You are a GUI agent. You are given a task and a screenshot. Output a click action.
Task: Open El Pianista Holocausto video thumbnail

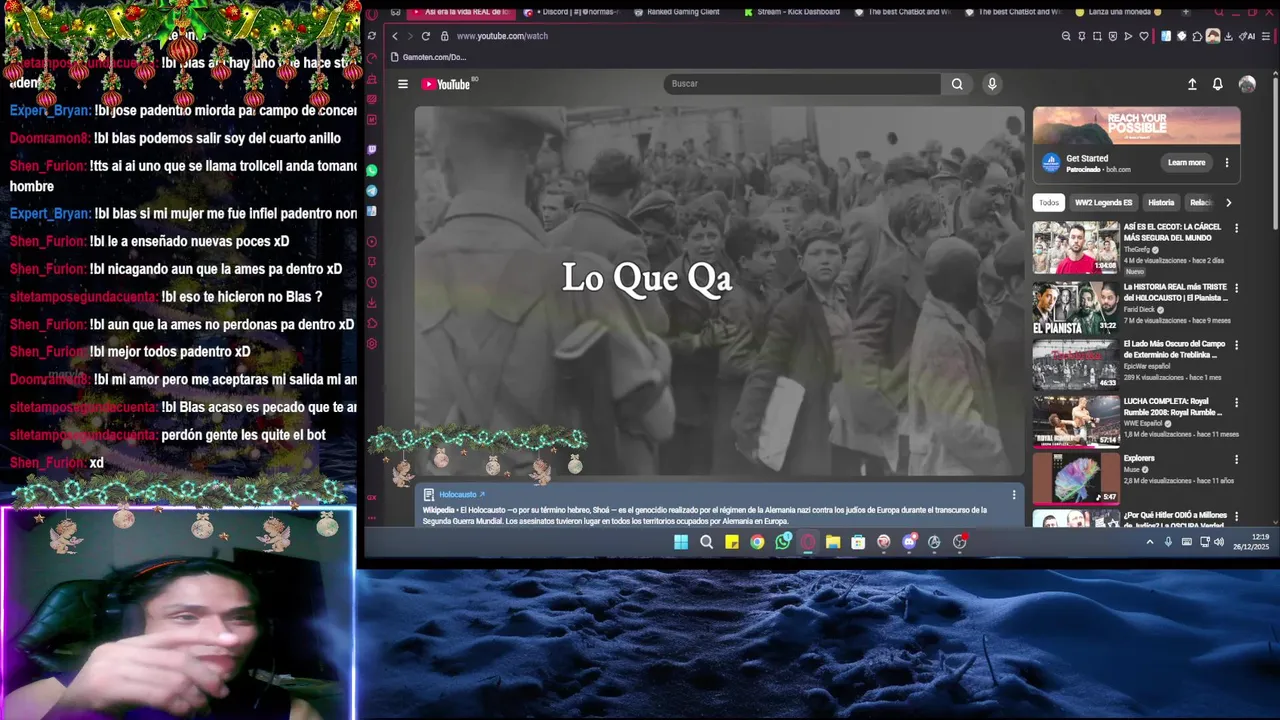(1076, 307)
